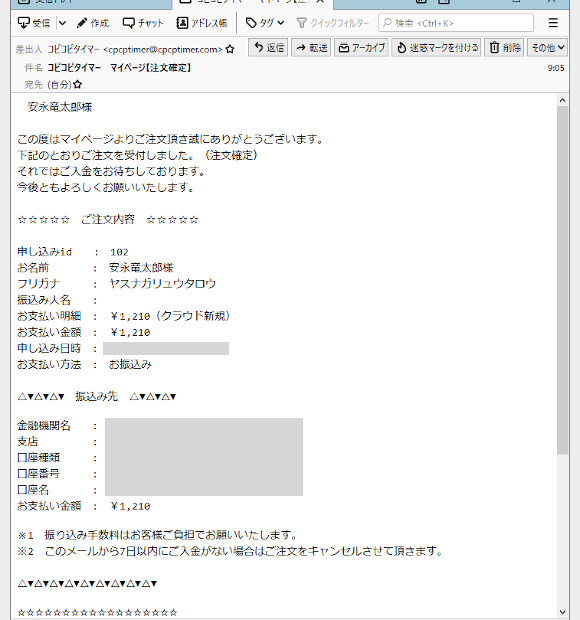The width and height of the screenshot is (580, 620).
Task: Toggle the クイックフィルター quick filter
Action: click(x=333, y=23)
